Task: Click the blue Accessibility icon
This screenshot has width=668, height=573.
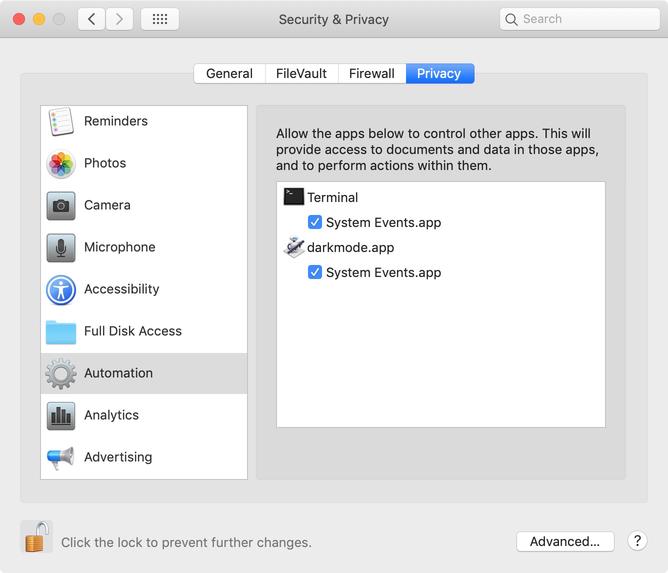Action: [61, 290]
